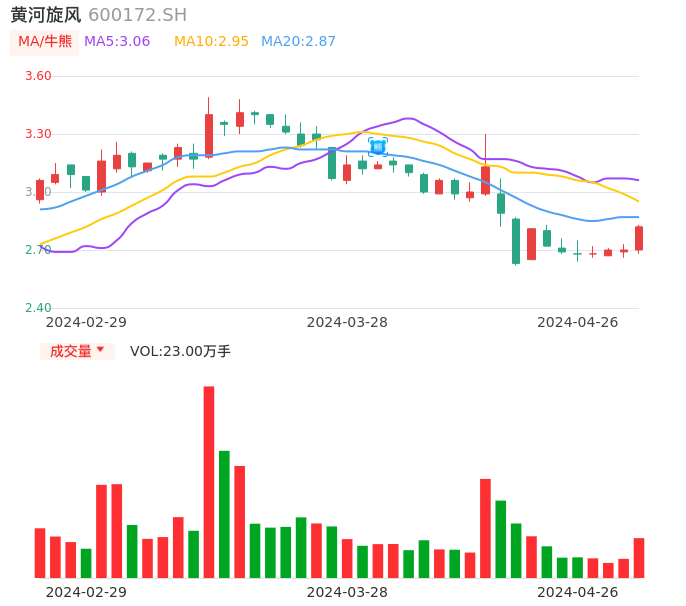Click the last red candlestick on the right
The height and width of the screenshot is (606, 686).
click(x=639, y=238)
